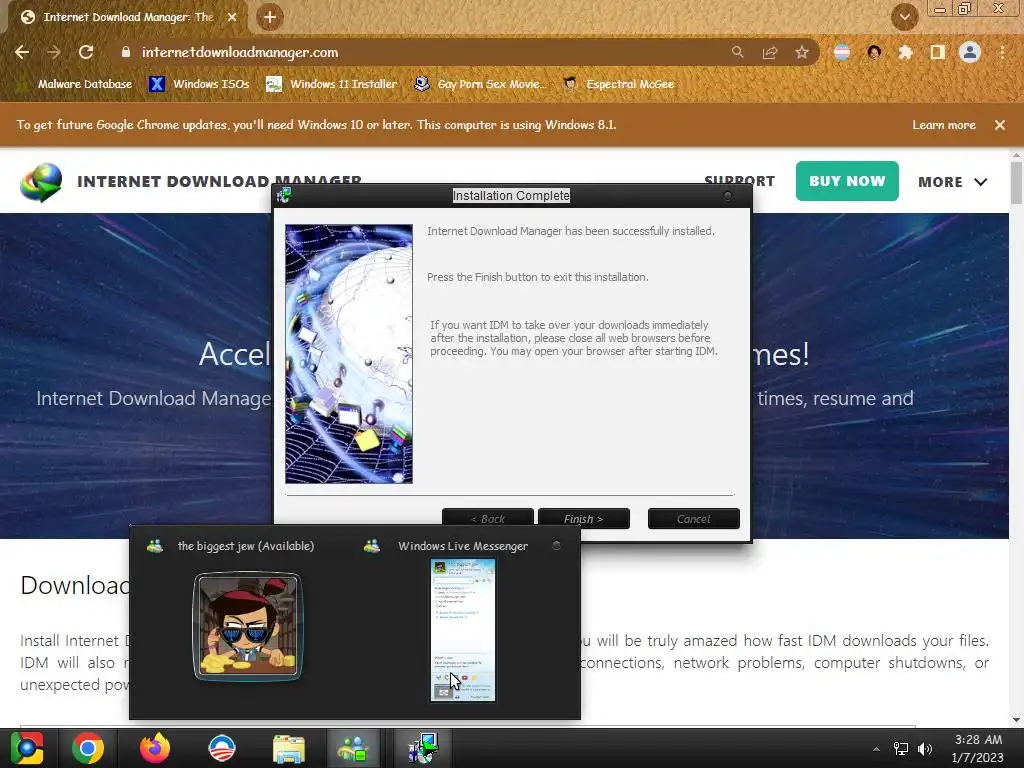Click Learn more in the update banner
The height and width of the screenshot is (768, 1024).
coord(944,125)
